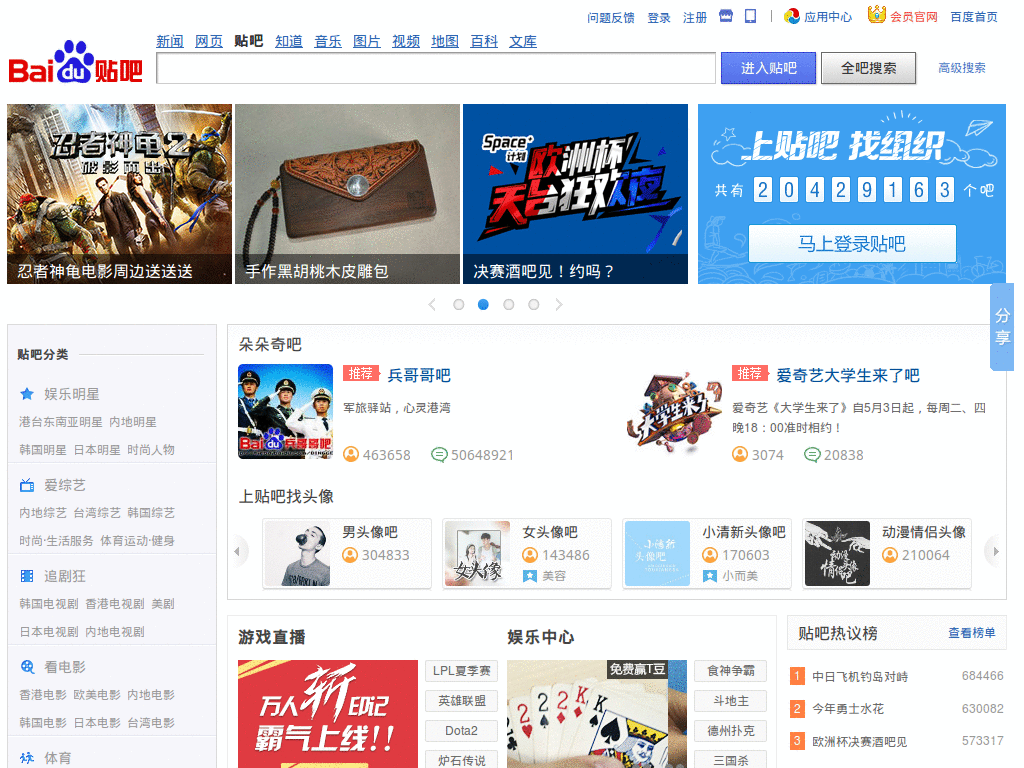Open the 欧美电影 category link
Viewport: 1024px width, 768px height.
click(x=97, y=695)
